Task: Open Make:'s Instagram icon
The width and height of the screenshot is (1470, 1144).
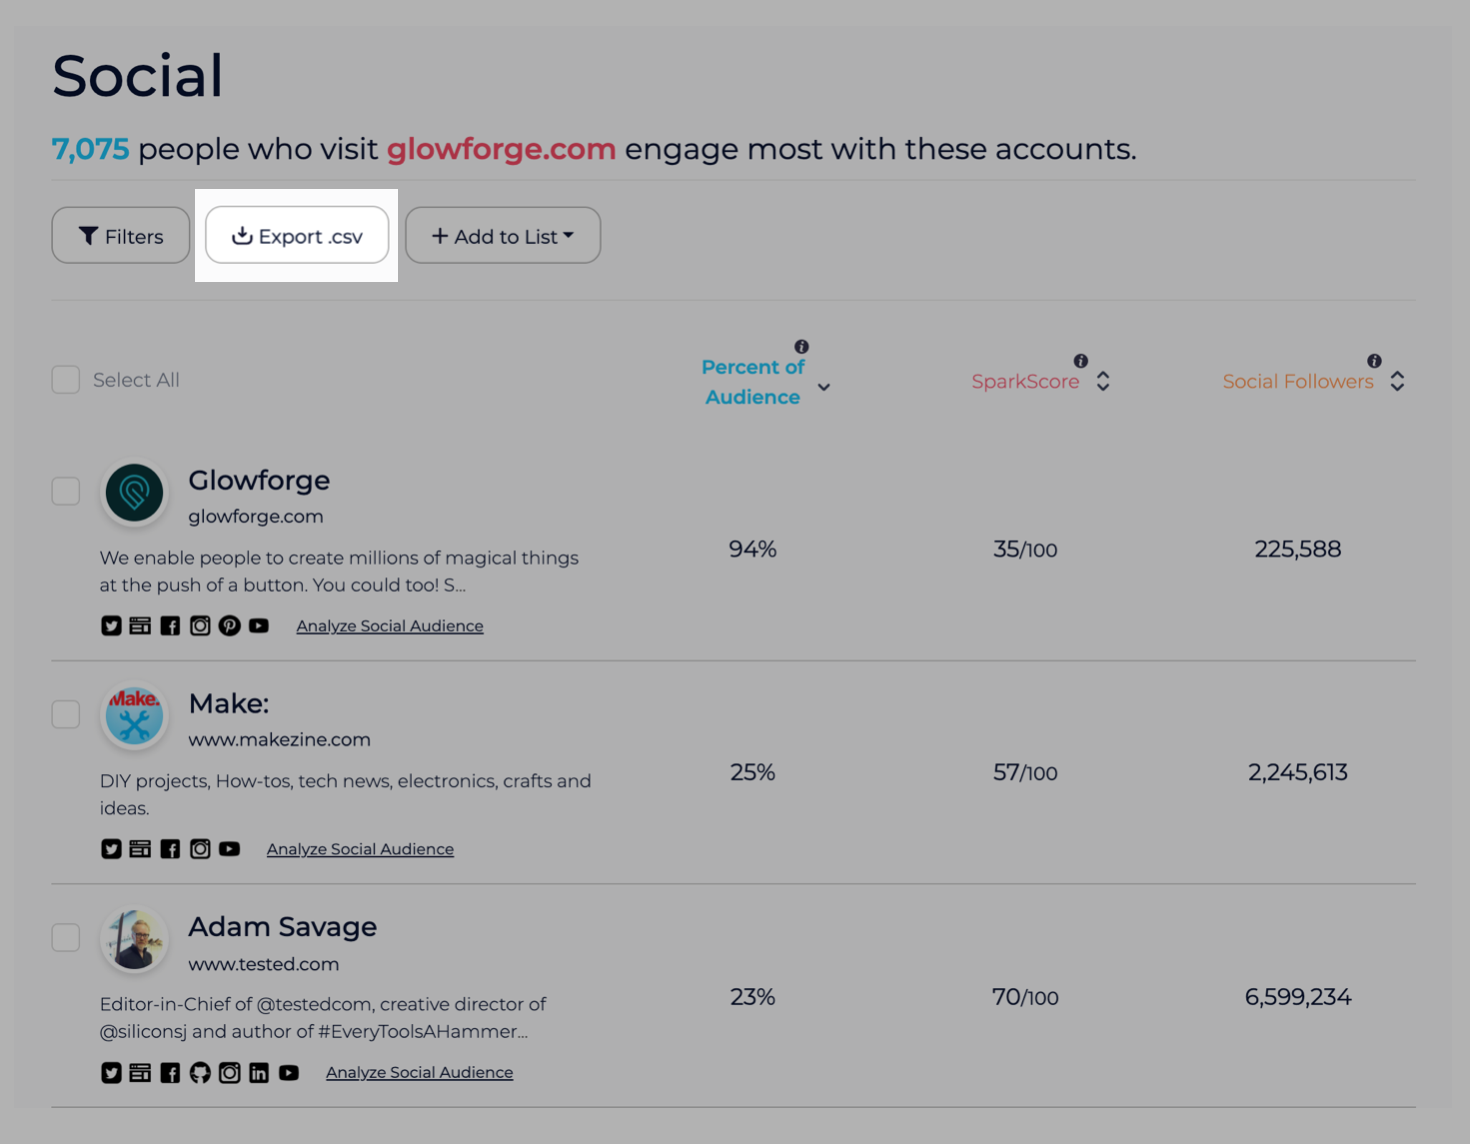Action: [200, 849]
